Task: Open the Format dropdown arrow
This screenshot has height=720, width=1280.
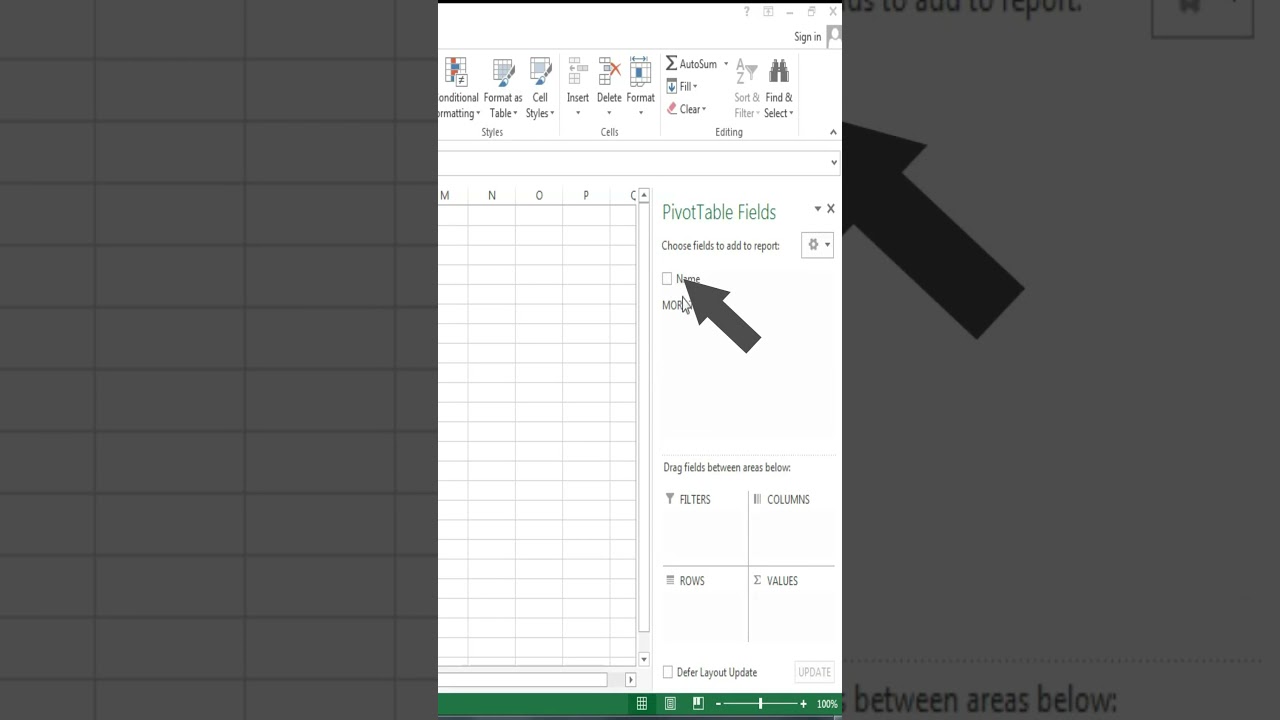Action: click(x=640, y=113)
